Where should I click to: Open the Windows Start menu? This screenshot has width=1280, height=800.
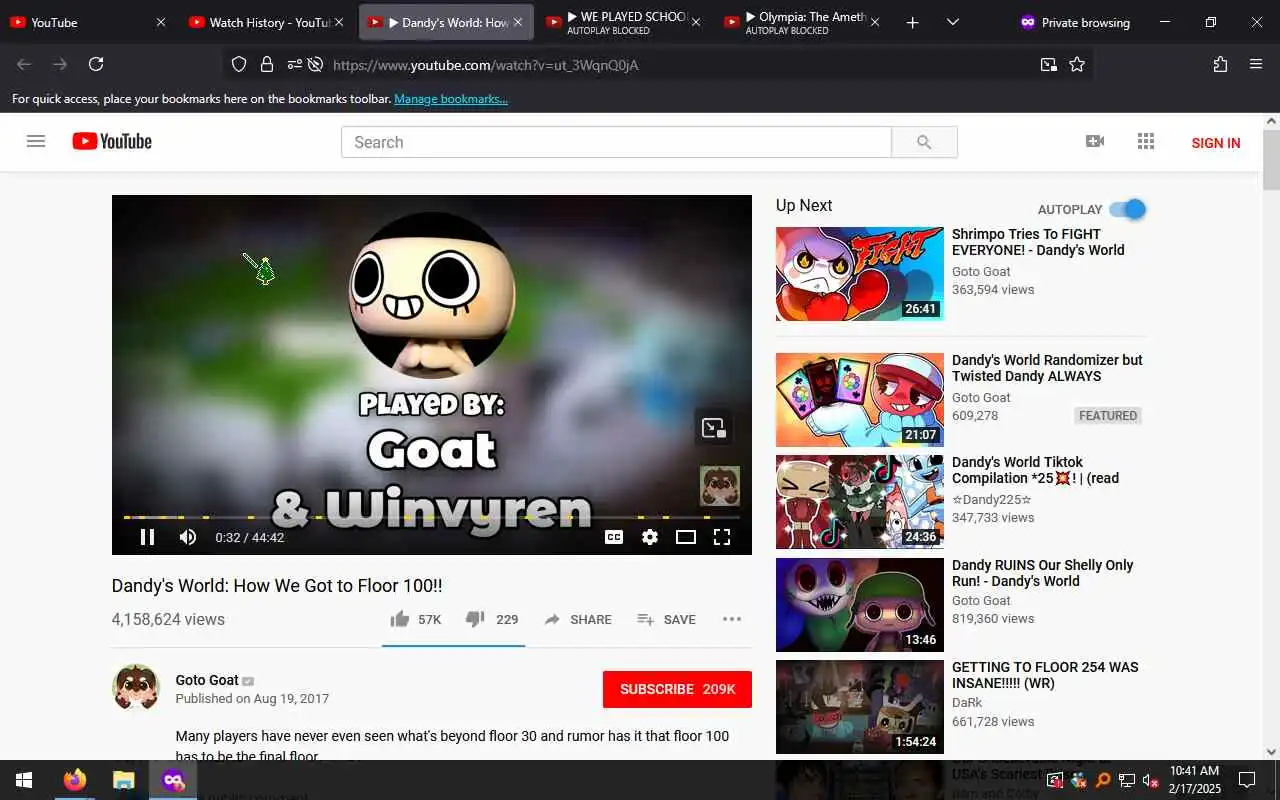tap(24, 780)
